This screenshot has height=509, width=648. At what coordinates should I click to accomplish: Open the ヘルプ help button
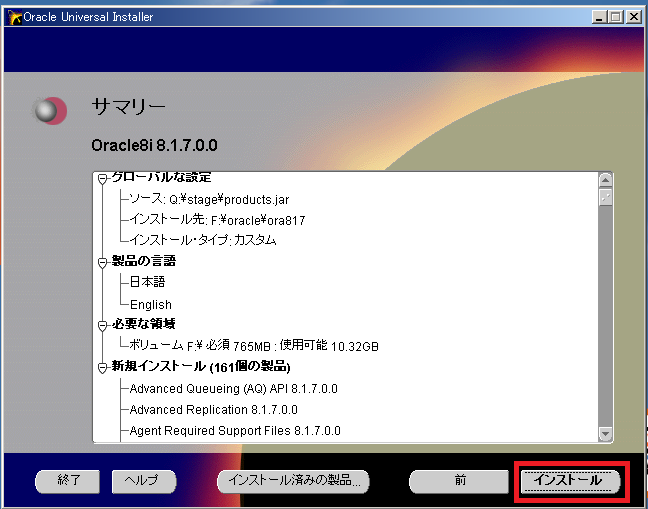point(144,481)
